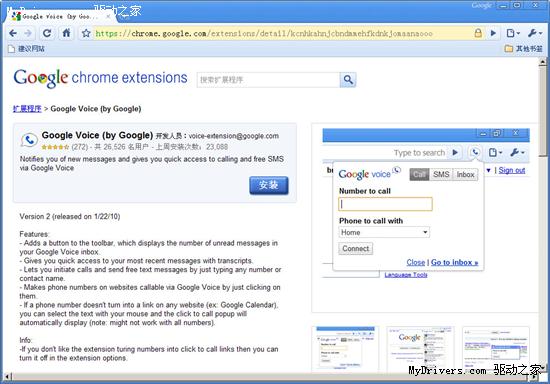Click the Google Voice phone bubble icon
550x384 pixels.
tap(29, 140)
